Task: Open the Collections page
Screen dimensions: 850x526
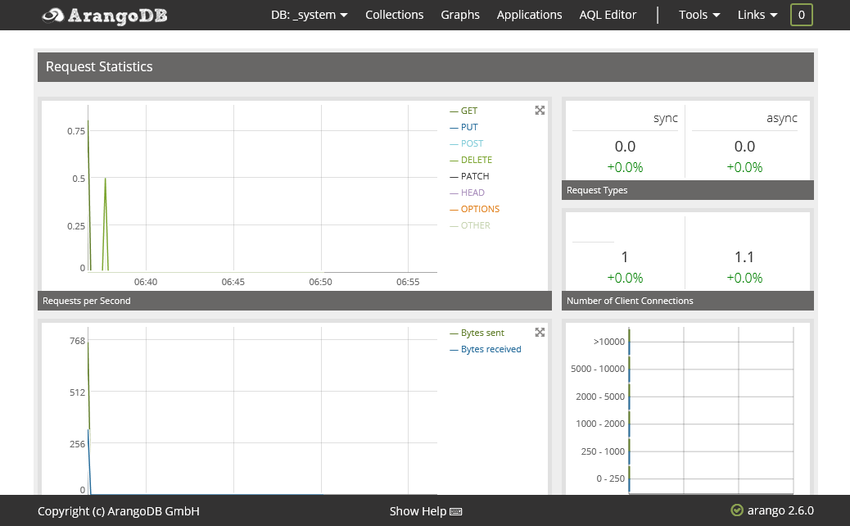Action: 394,15
